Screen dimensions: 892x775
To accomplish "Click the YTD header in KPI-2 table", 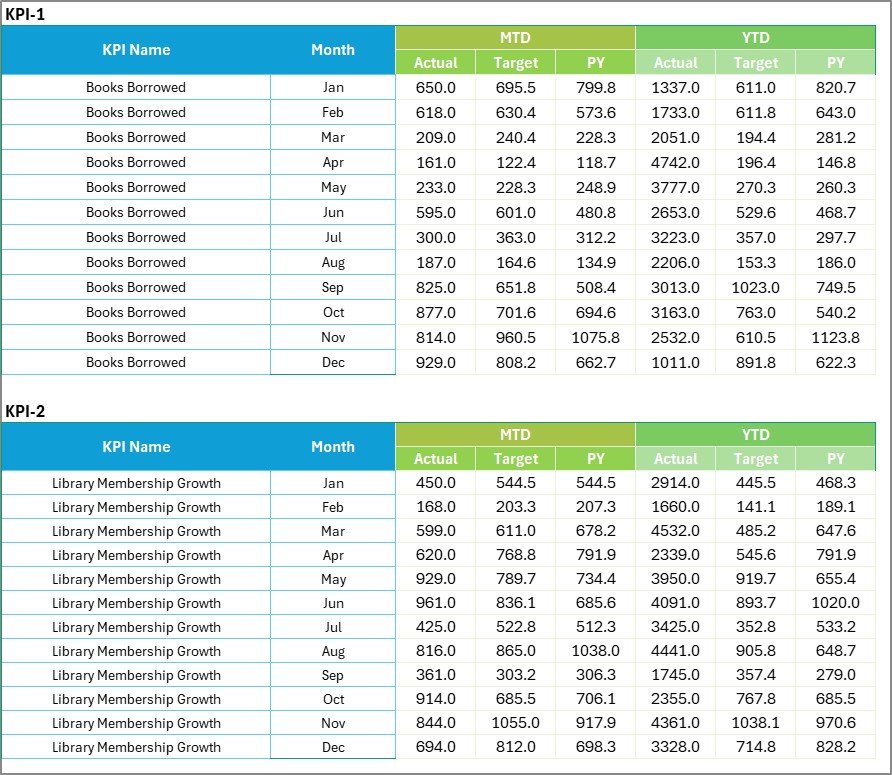I will 757,434.
